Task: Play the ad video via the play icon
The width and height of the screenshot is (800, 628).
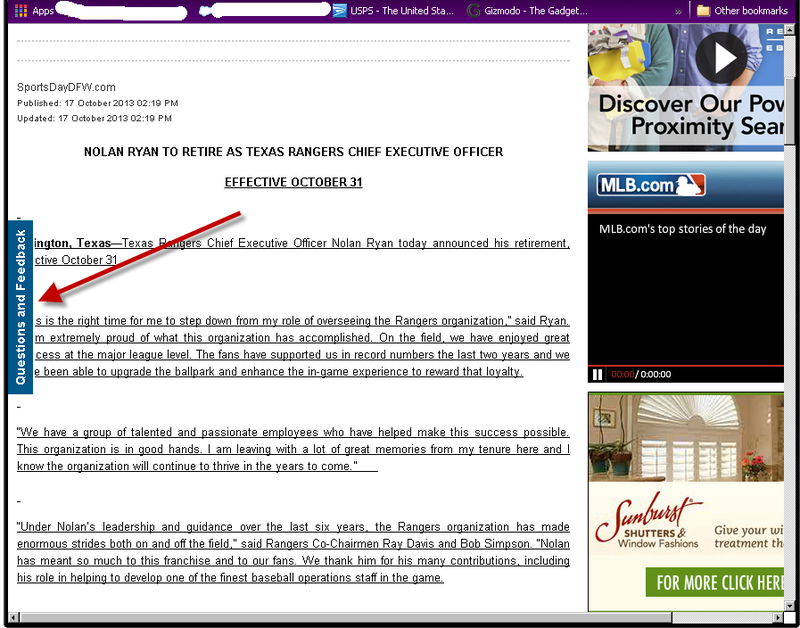Action: tap(721, 58)
